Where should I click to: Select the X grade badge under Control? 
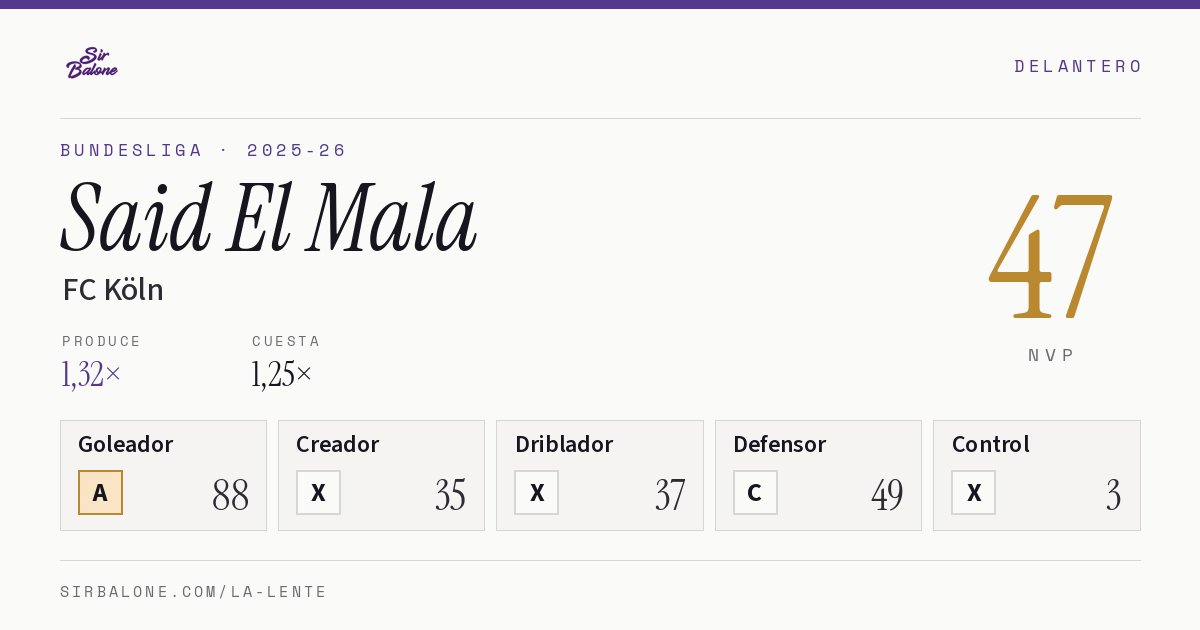[x=973, y=492]
